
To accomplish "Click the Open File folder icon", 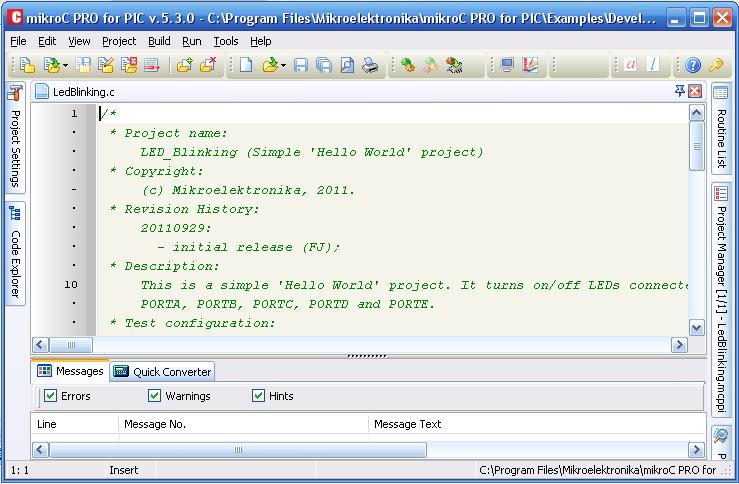I will [271, 65].
